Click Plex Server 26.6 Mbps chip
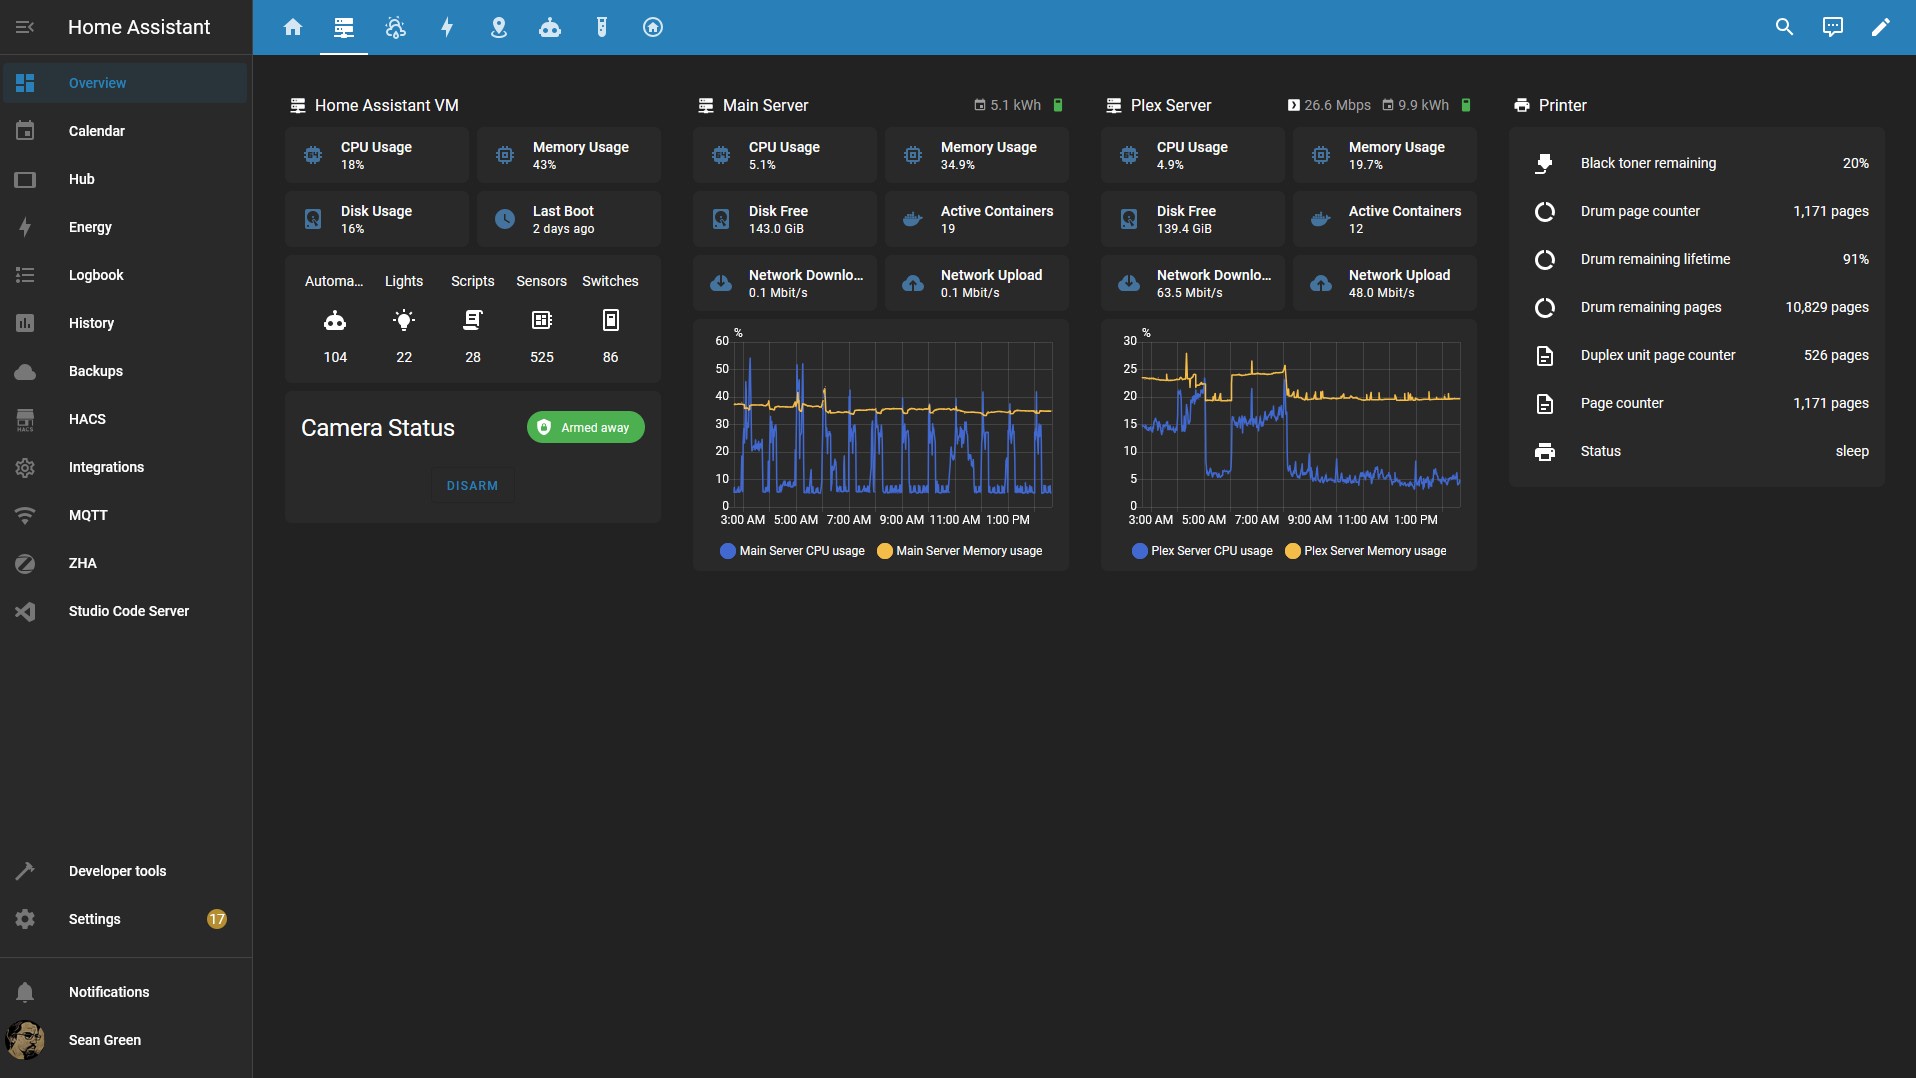The image size is (1916, 1078). (1329, 105)
